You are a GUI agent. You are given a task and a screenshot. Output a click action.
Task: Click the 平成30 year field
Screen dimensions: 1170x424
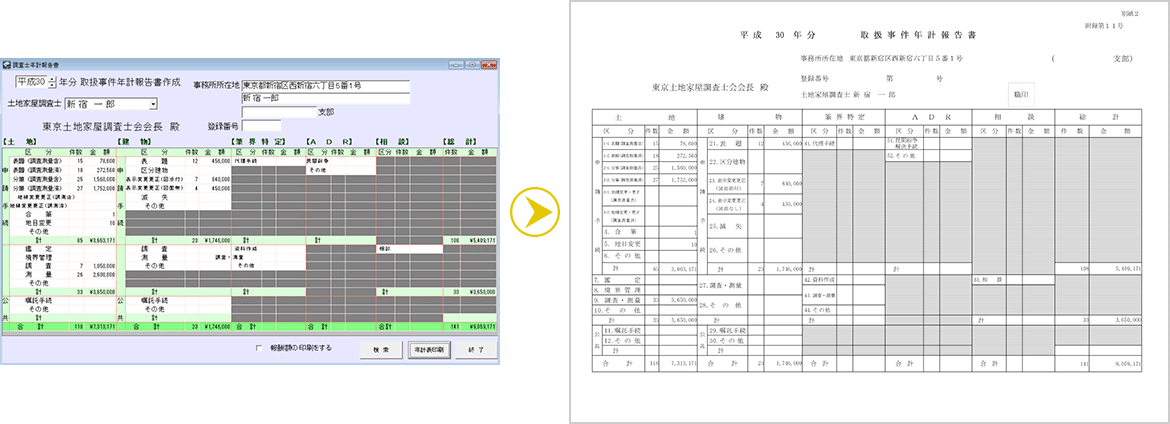[x=32, y=84]
